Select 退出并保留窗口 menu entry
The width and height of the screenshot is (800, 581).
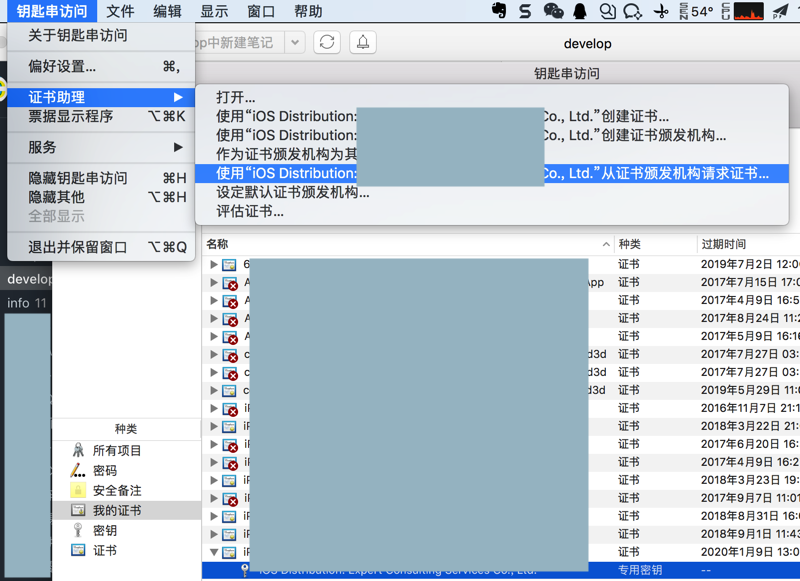(101, 247)
